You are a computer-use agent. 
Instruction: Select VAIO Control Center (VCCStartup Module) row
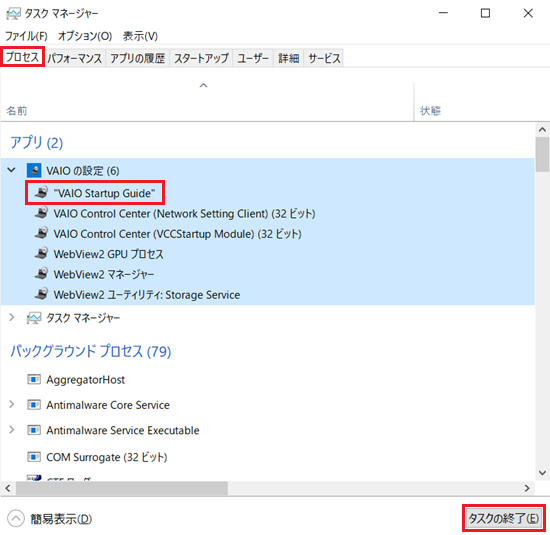click(x=268, y=234)
